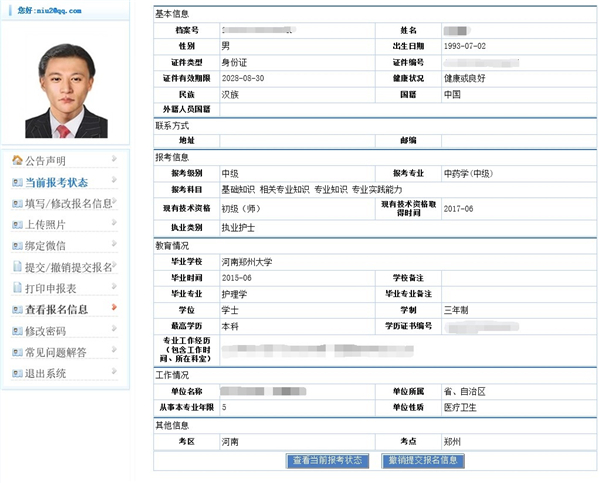Click the card icon beside 常见问题解答

(x=17, y=352)
